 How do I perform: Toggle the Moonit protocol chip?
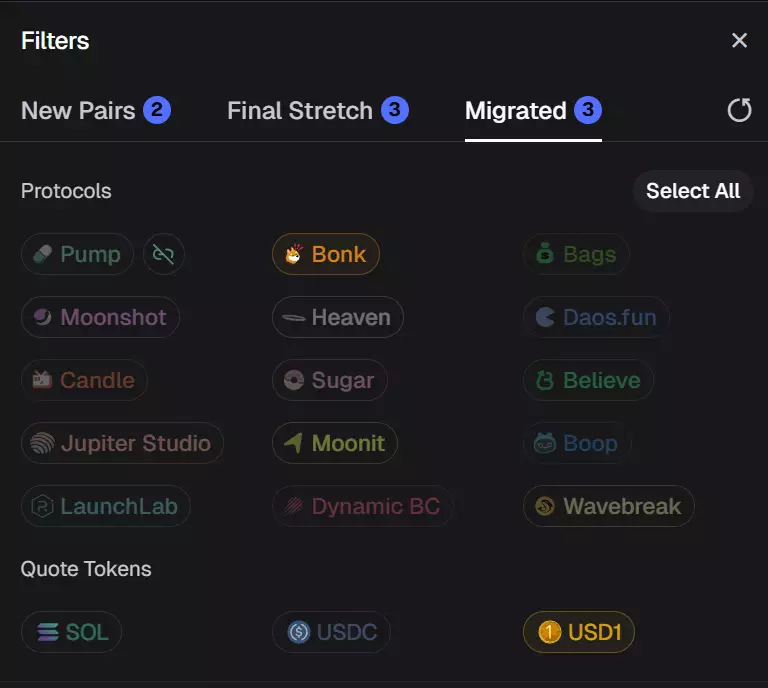[334, 443]
